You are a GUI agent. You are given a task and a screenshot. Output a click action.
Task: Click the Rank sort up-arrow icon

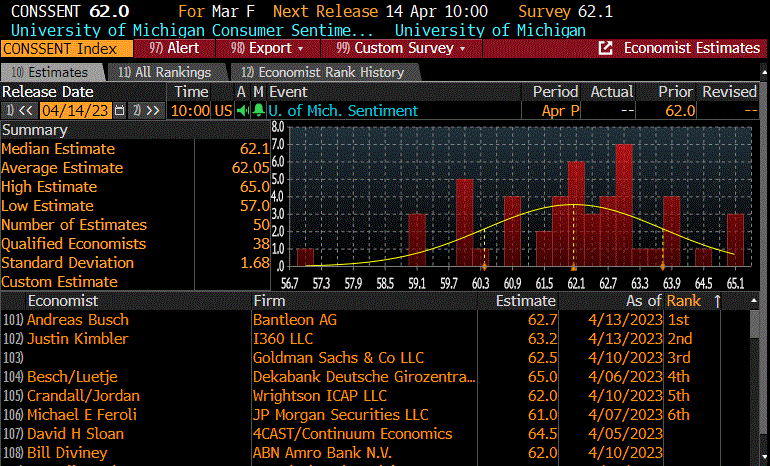click(x=717, y=301)
